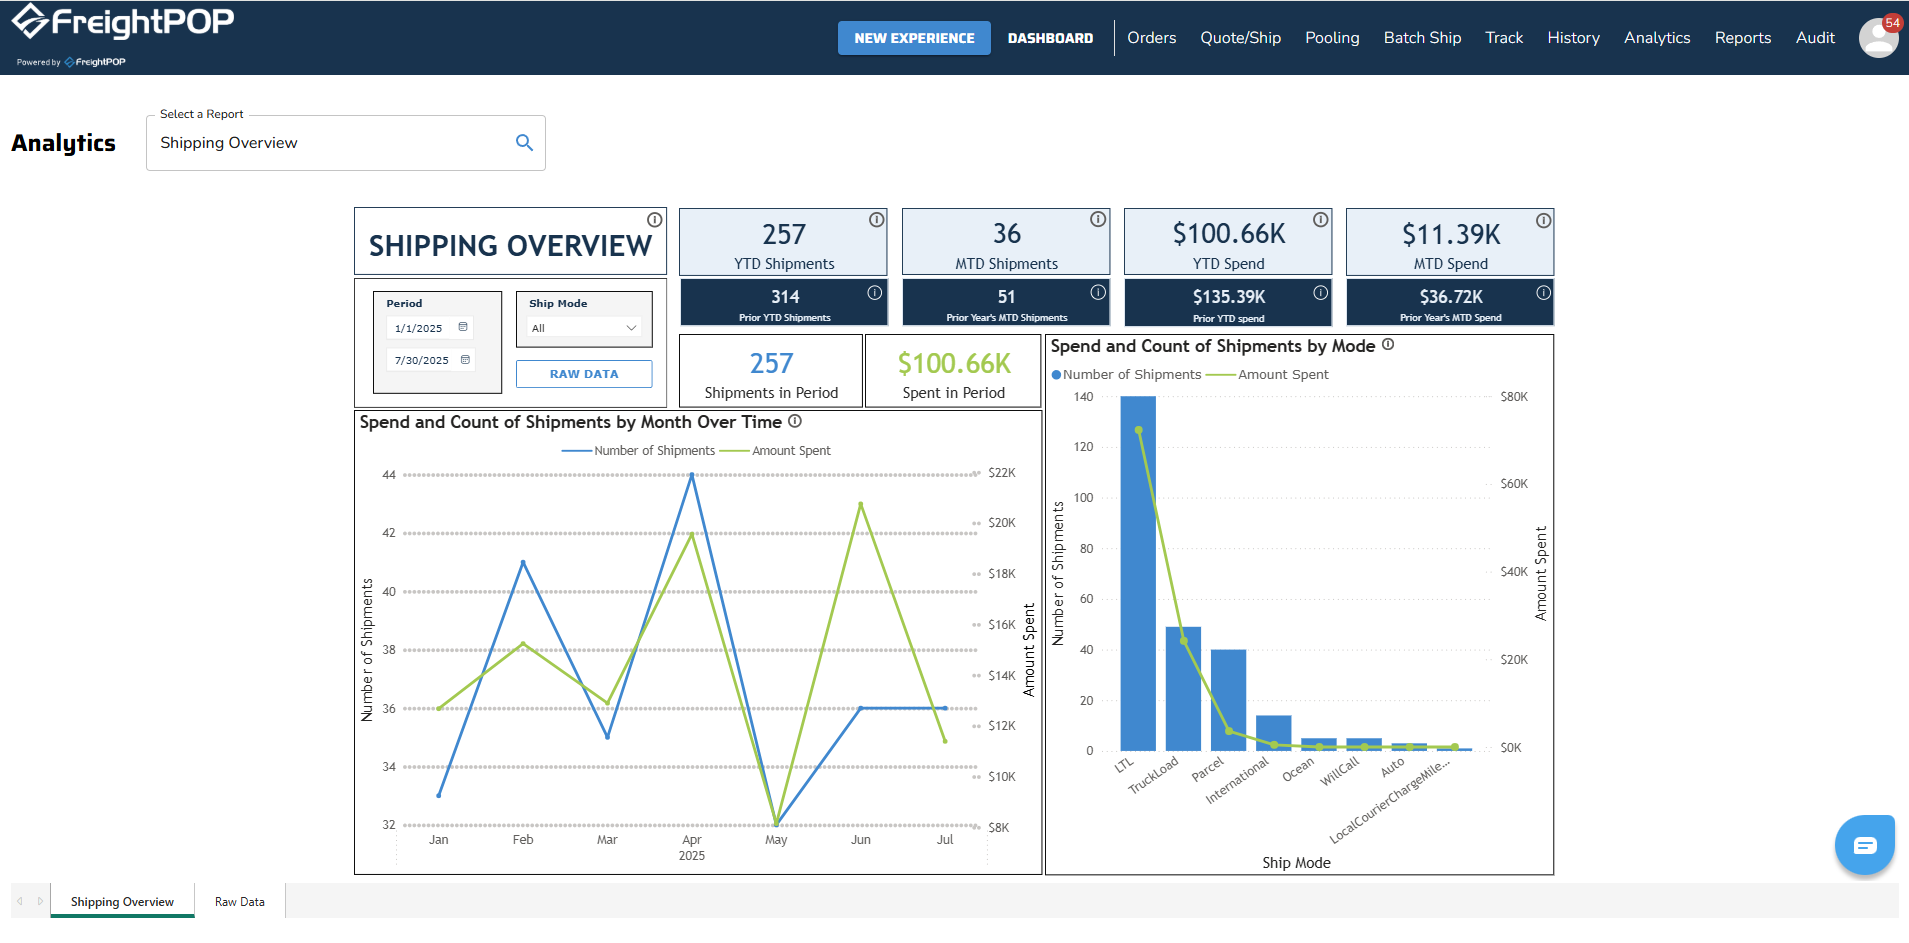This screenshot has height=943, width=1909.
Task: Click the Number of Shipments legend marker in Mode chart
Action: (x=1056, y=375)
